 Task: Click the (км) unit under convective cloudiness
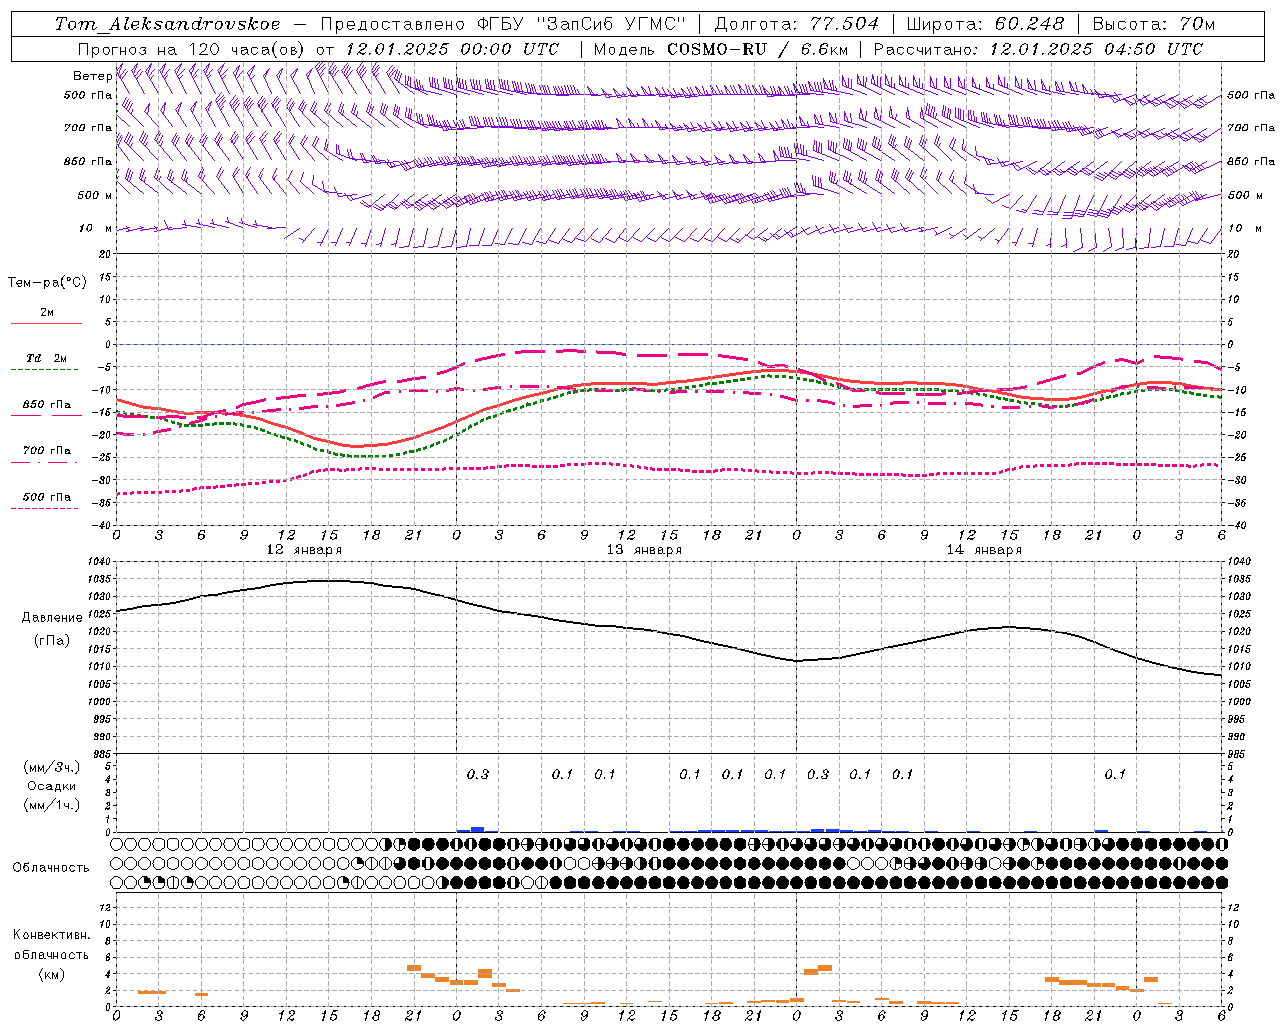52,974
